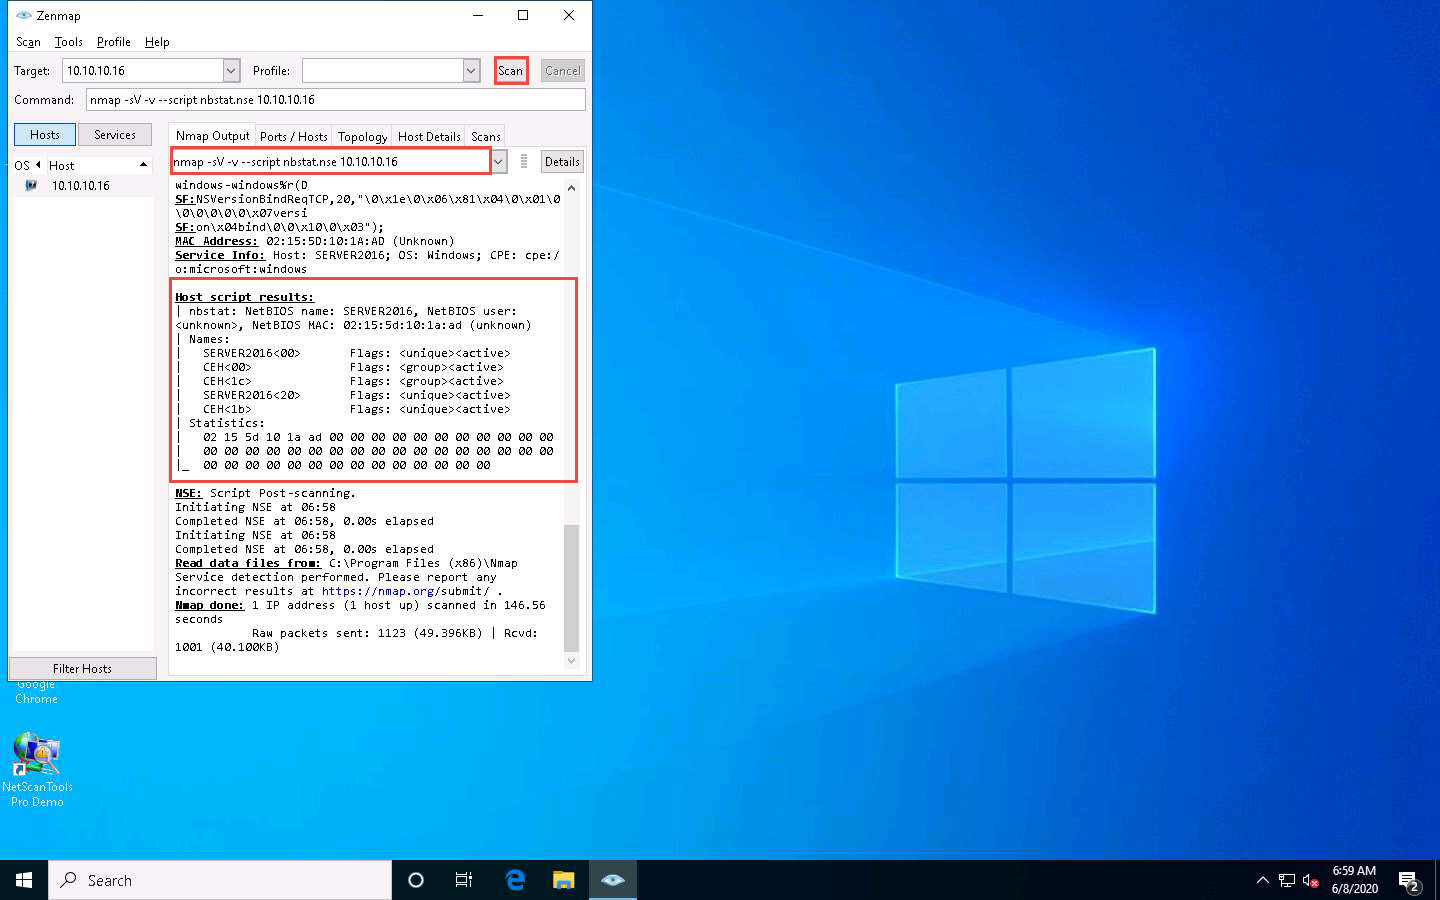Open Task View from the taskbar

[x=464, y=880]
